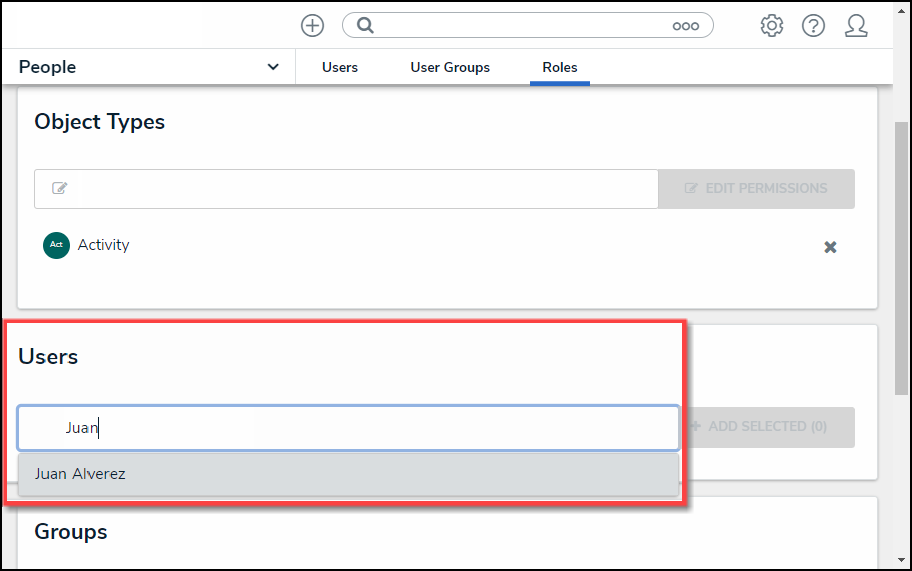Click the edit pencil icon in Object Types field

coord(60,188)
